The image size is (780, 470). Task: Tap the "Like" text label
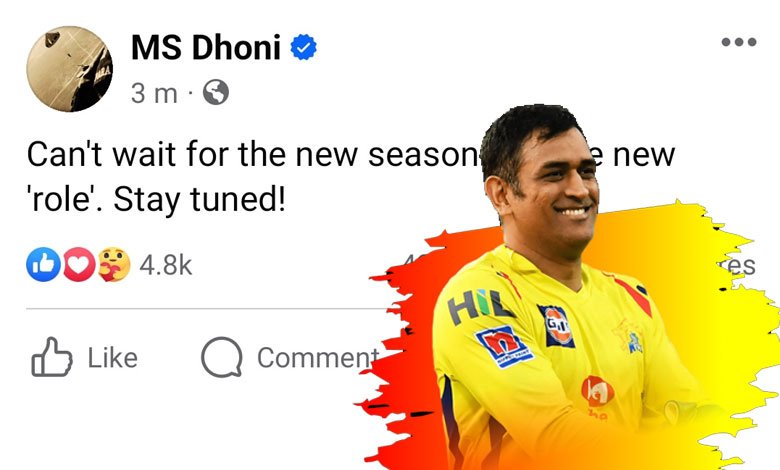point(112,358)
